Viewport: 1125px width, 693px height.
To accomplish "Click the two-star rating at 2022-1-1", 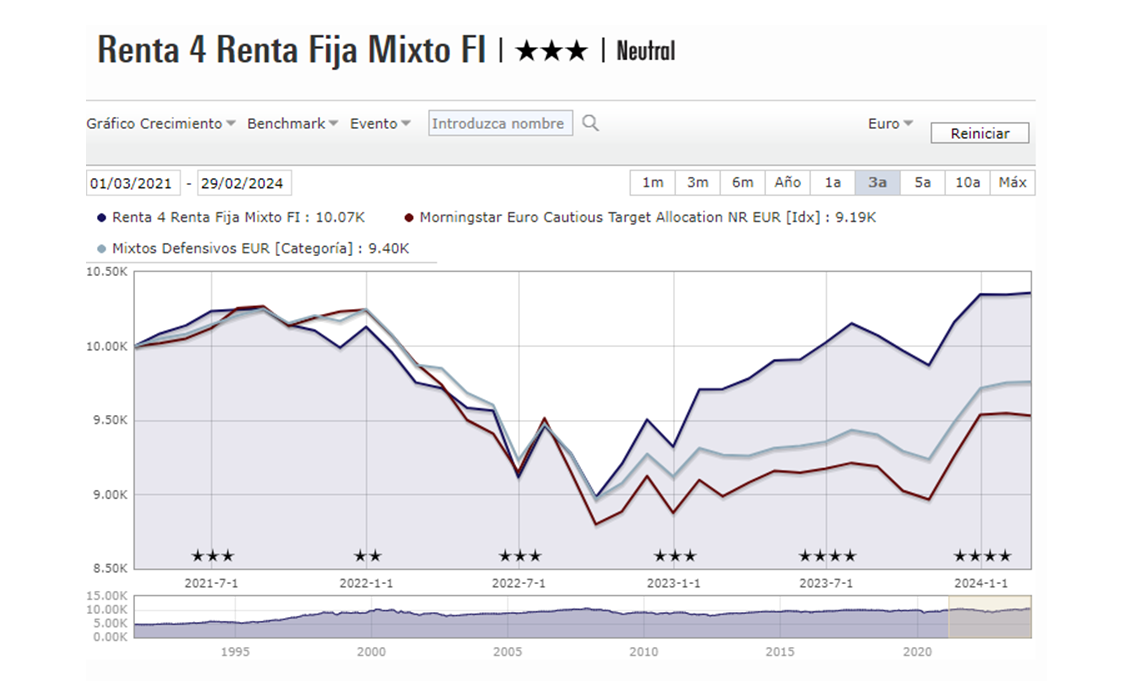I will tap(367, 556).
